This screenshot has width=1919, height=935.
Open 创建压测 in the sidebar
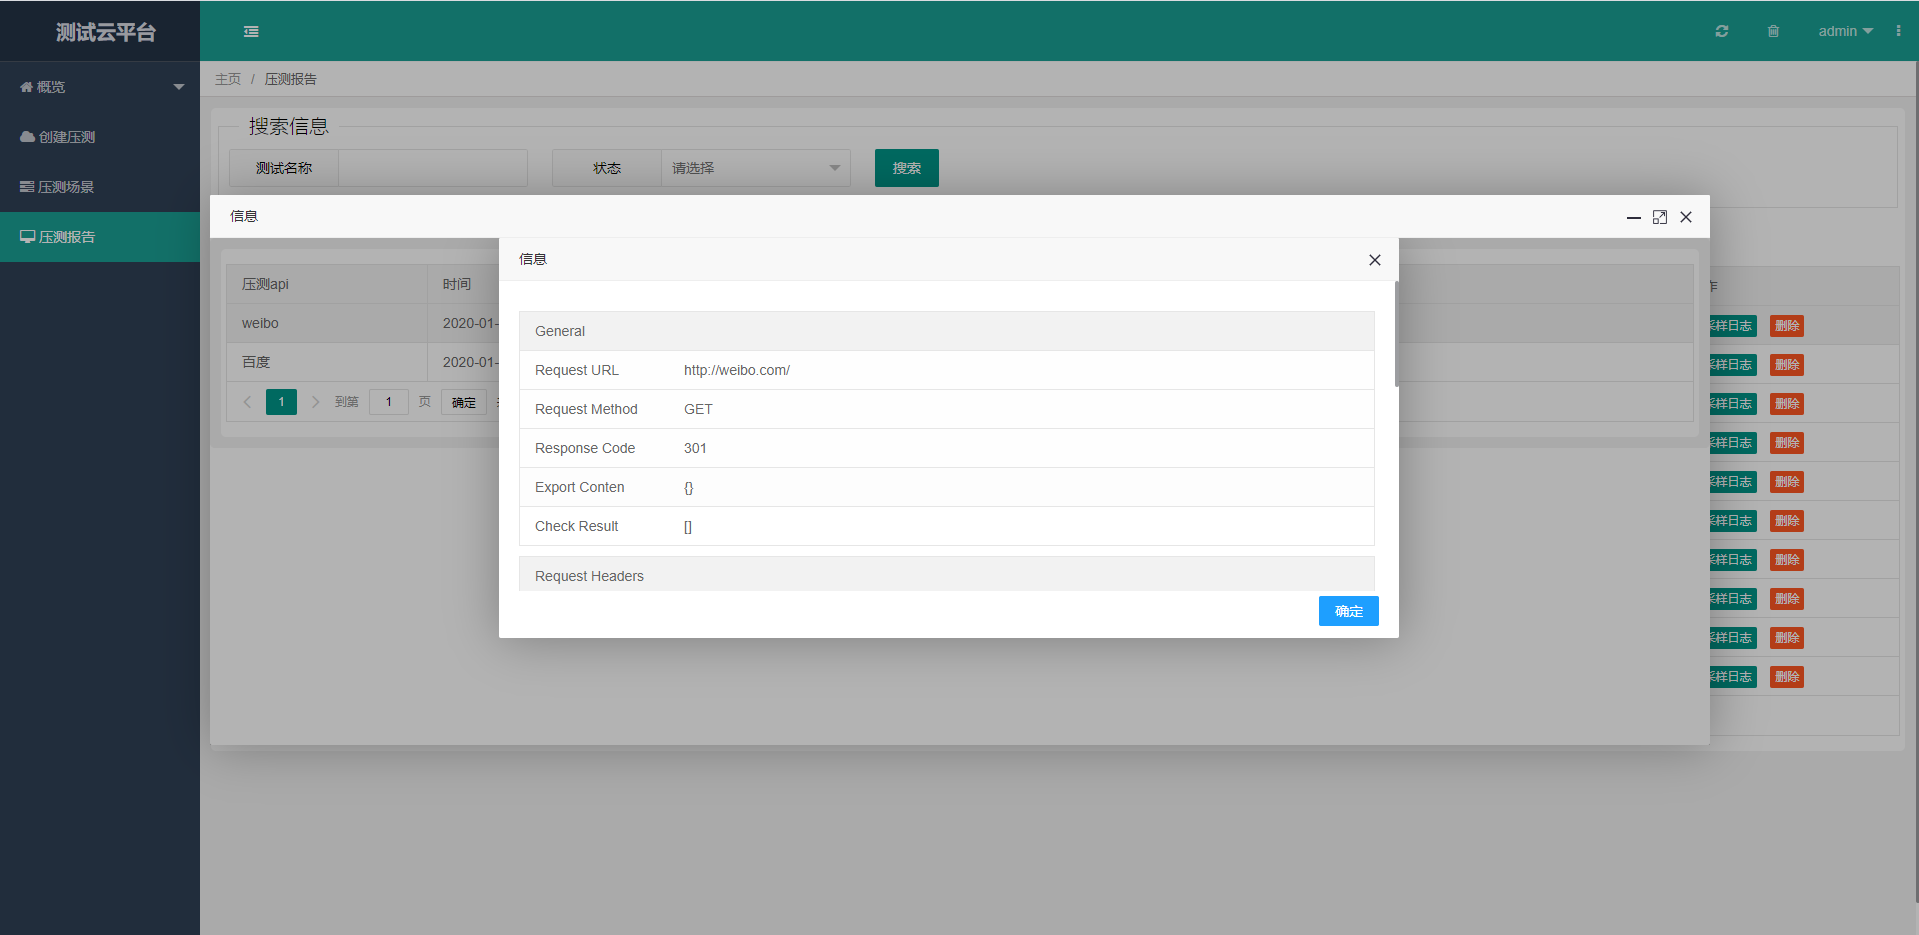coord(100,137)
